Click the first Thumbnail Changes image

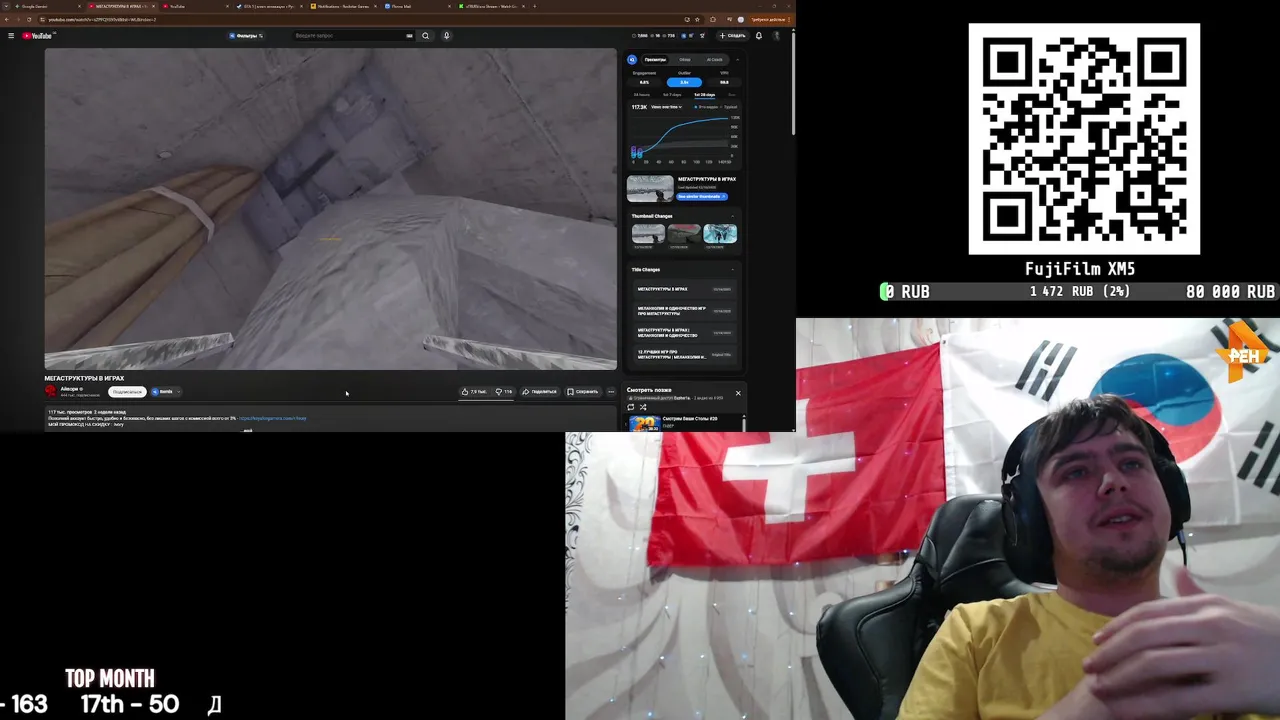click(x=648, y=233)
